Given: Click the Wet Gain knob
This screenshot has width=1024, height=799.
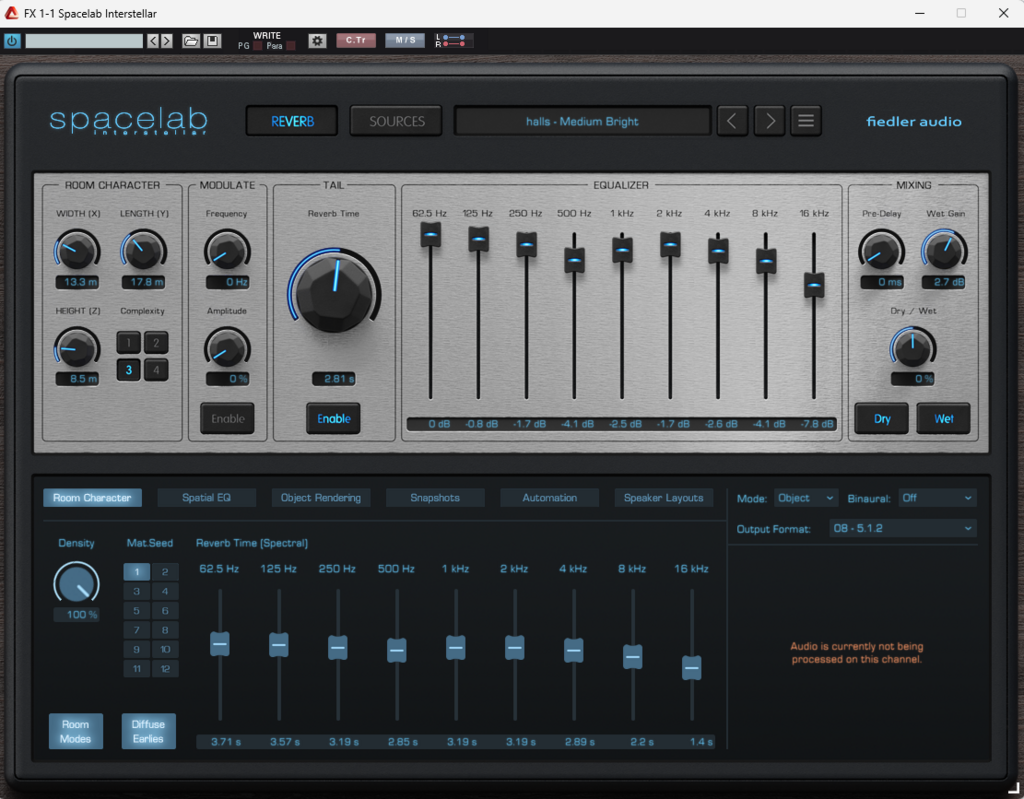Looking at the screenshot, I should click(x=944, y=251).
